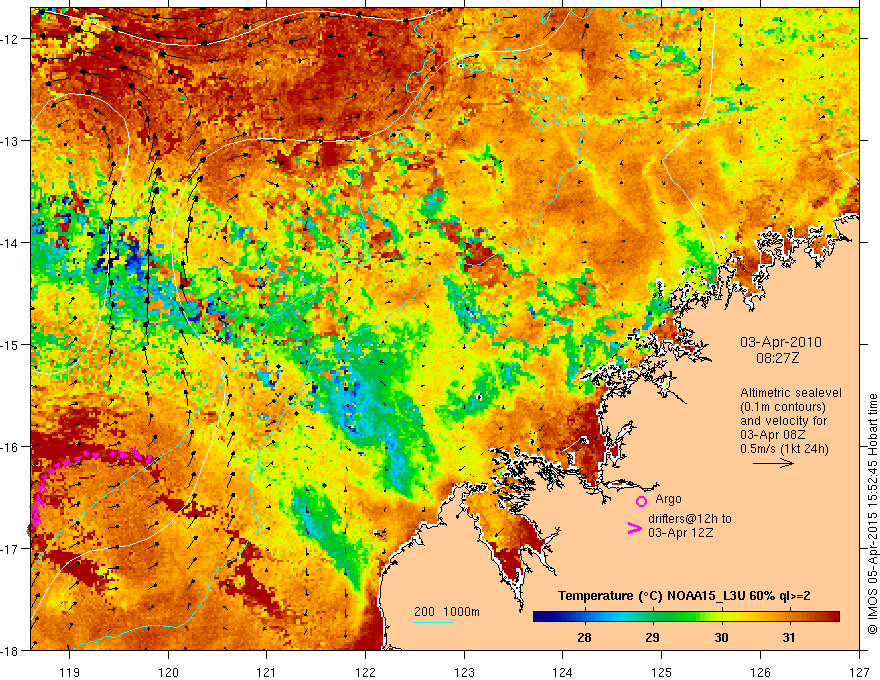Image resolution: width=880 pixels, height=680 pixels.
Task: Click the 'Altimetric sealevel' caption line
Action: 791,393
